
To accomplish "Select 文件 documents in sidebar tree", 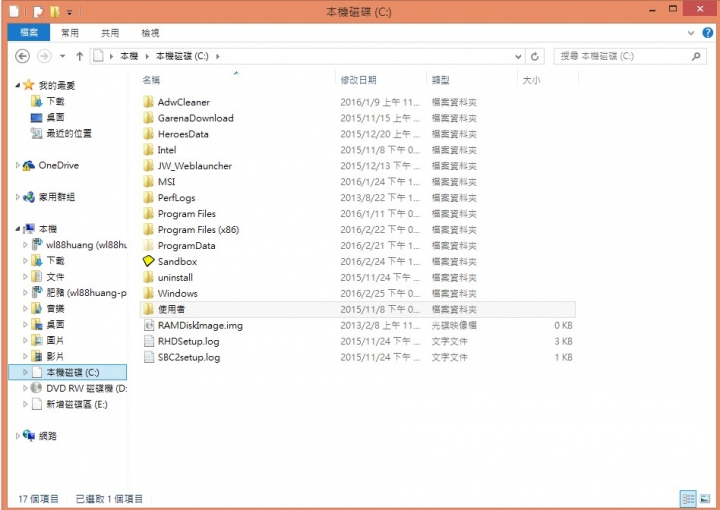I will [56, 276].
